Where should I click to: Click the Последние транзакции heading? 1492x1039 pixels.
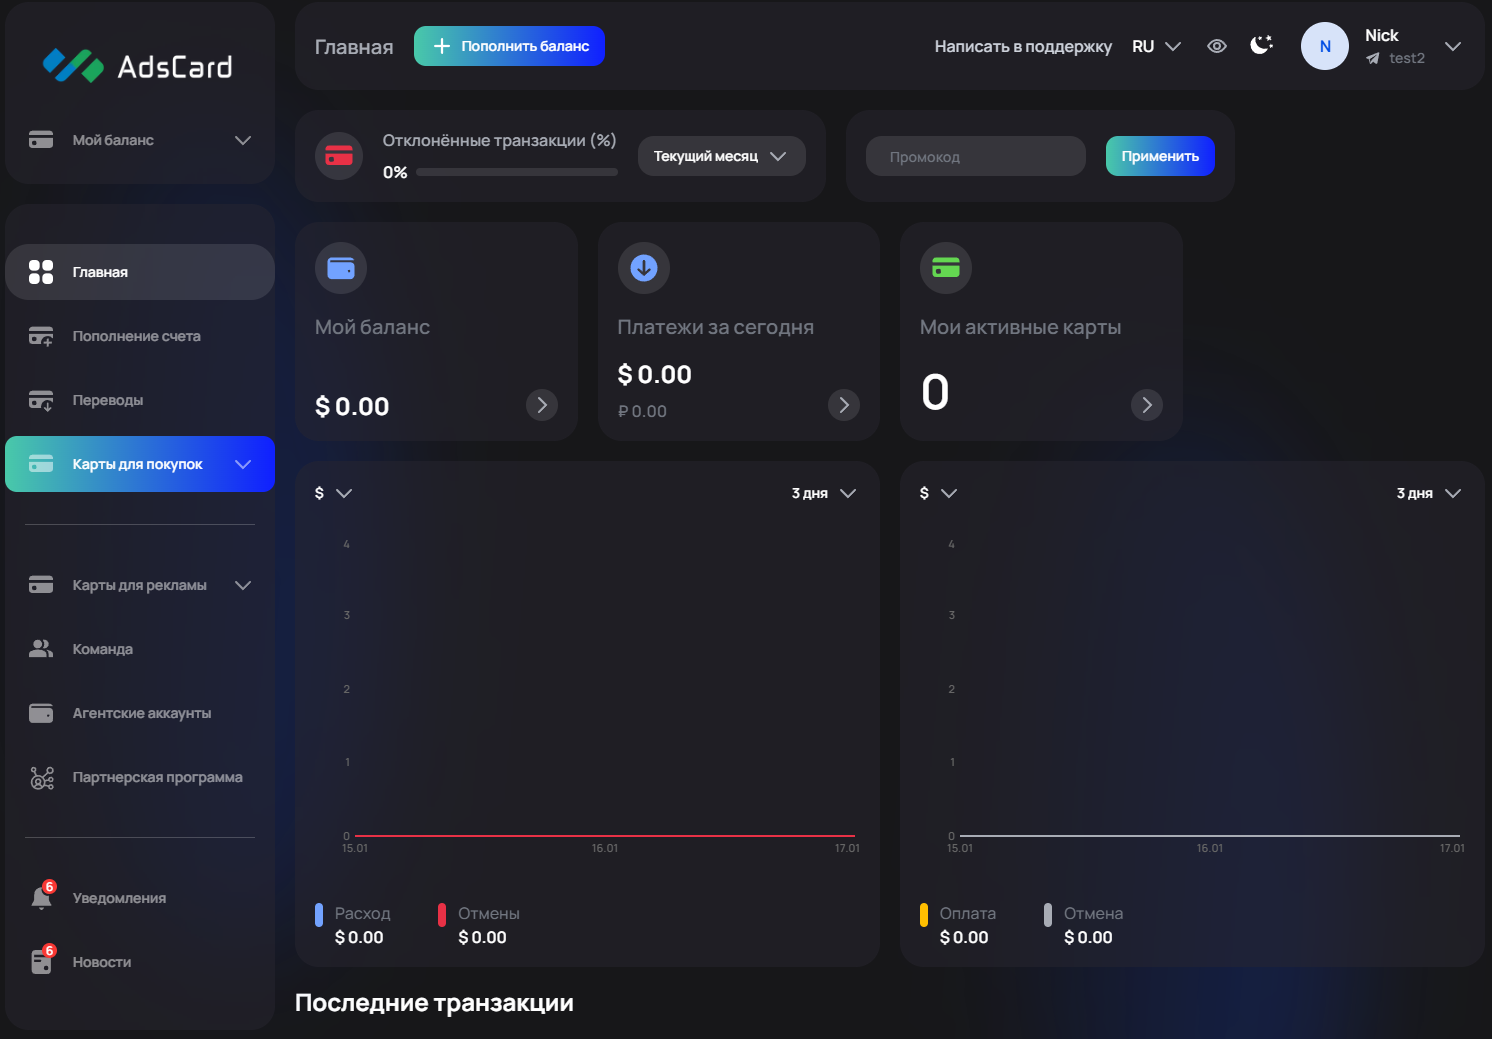[434, 1003]
